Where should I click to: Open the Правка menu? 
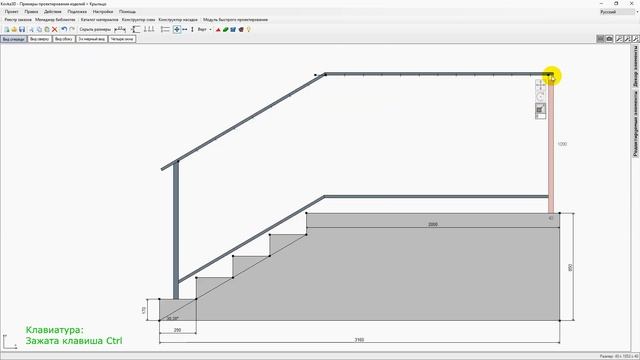click(31, 12)
